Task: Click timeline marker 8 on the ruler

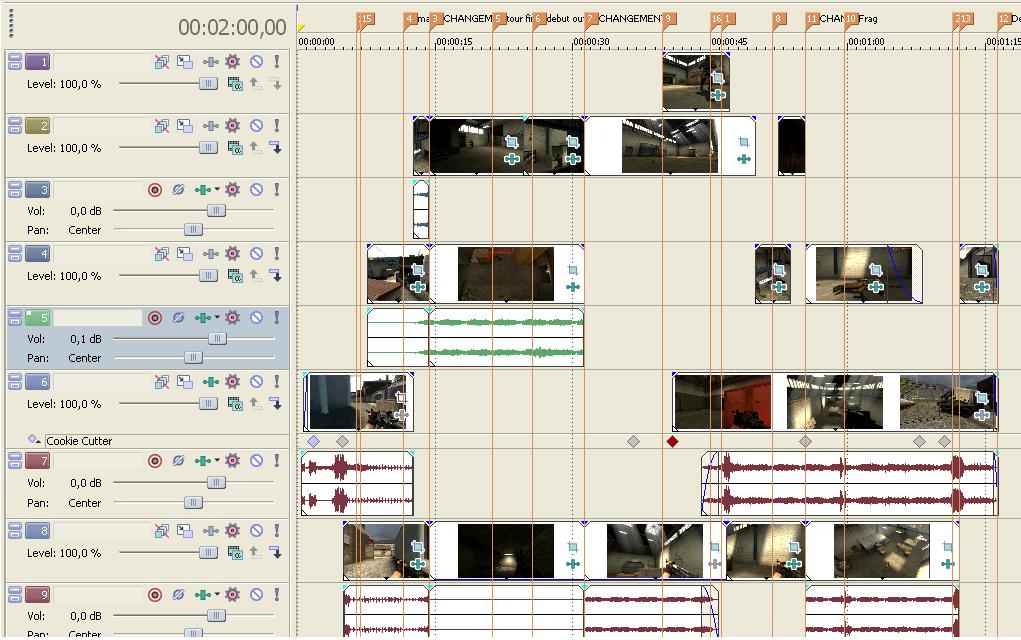Action: (778, 19)
